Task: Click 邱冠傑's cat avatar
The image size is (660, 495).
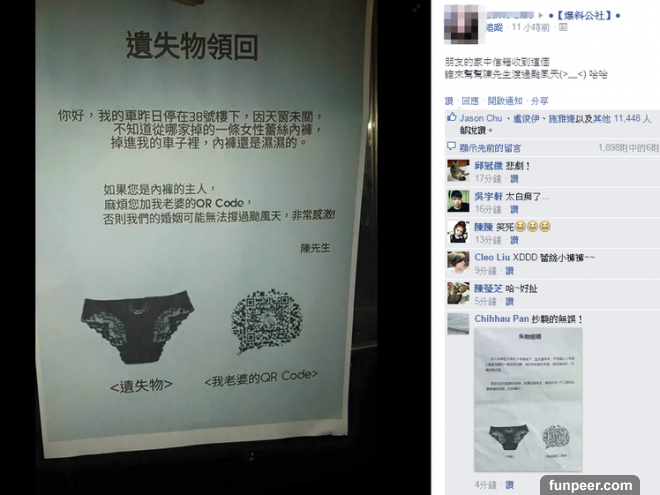Action: (x=458, y=170)
